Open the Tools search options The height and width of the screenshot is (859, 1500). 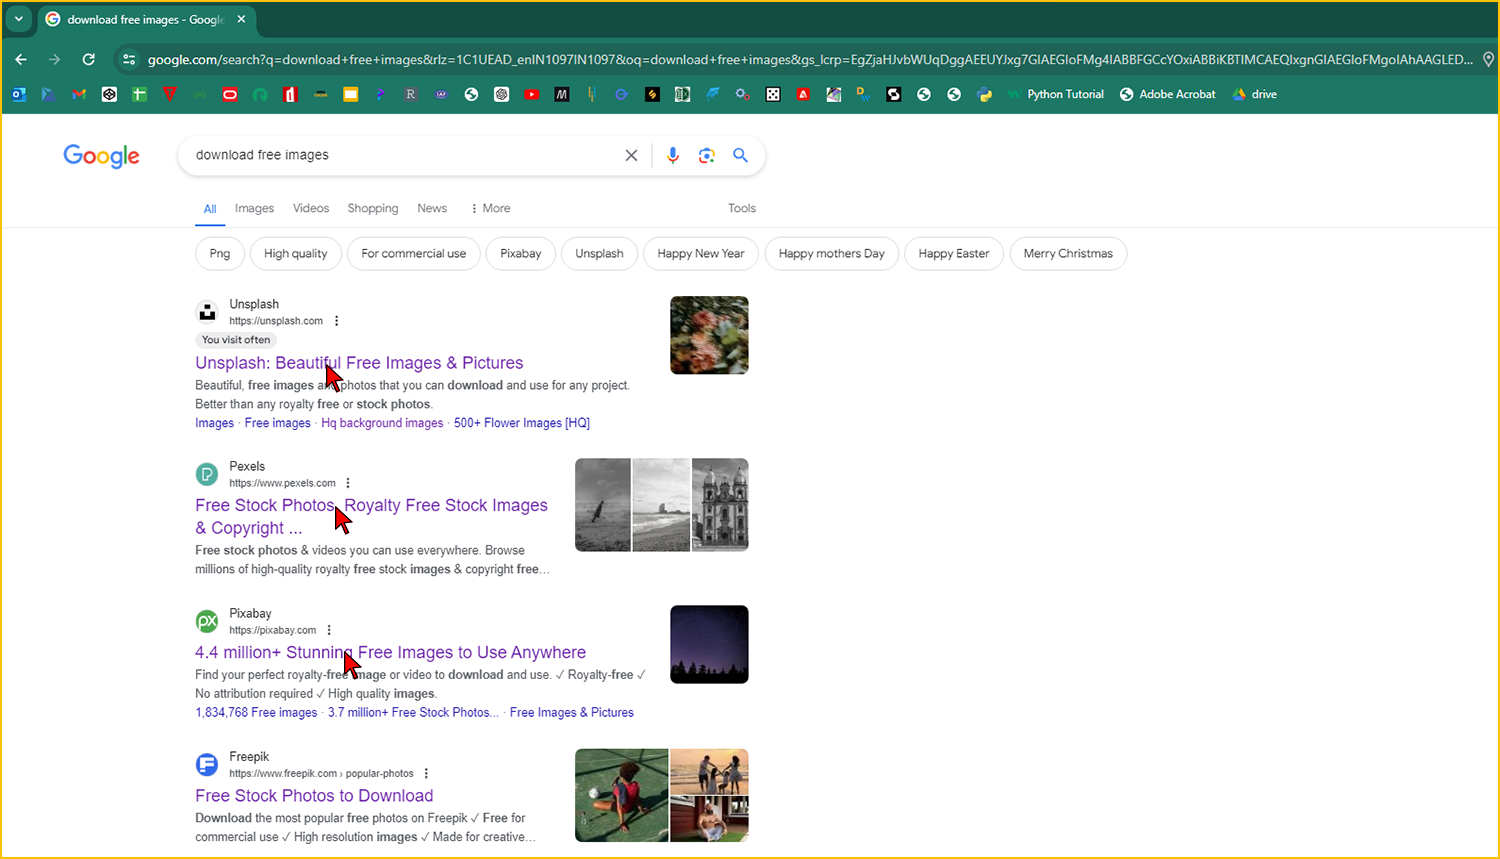[741, 208]
